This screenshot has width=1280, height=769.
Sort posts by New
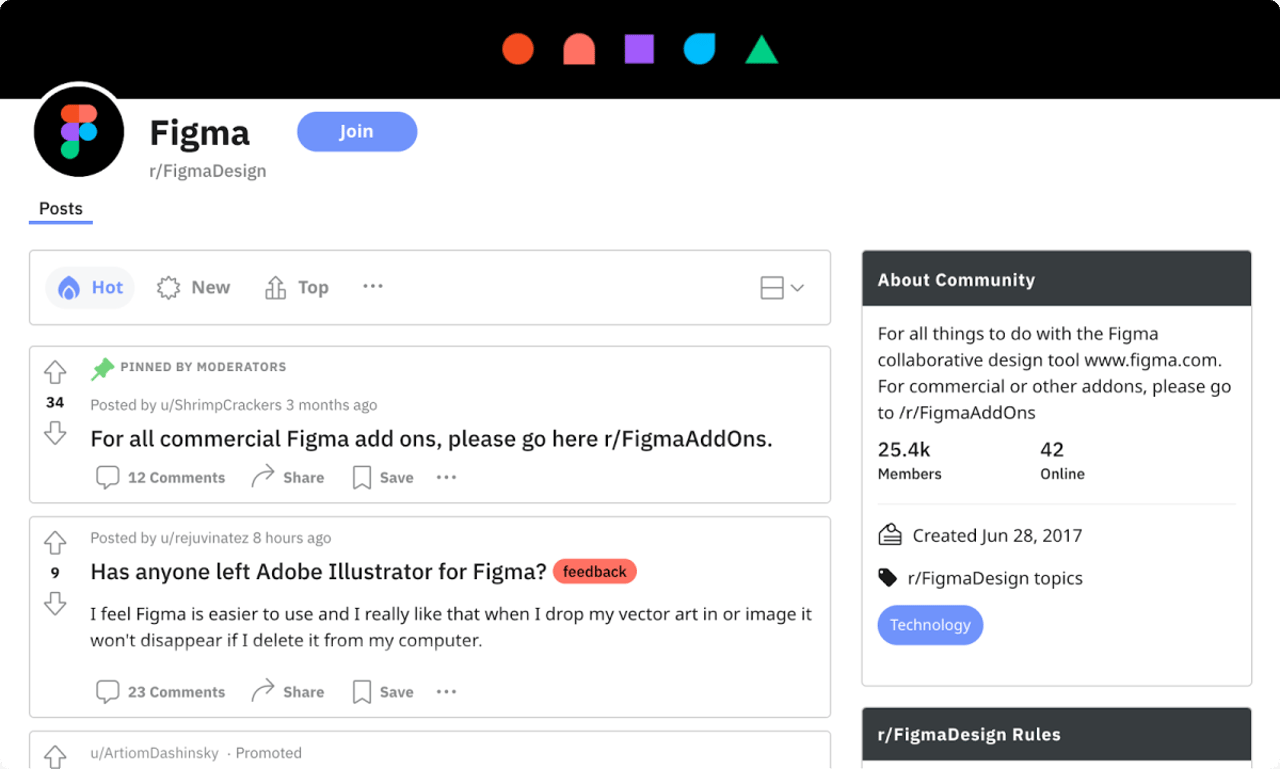(193, 287)
